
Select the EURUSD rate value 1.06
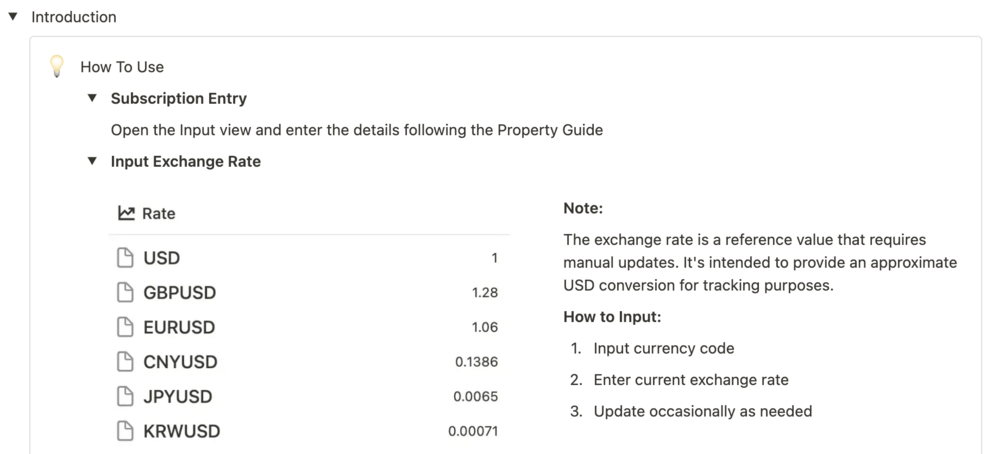(x=484, y=327)
